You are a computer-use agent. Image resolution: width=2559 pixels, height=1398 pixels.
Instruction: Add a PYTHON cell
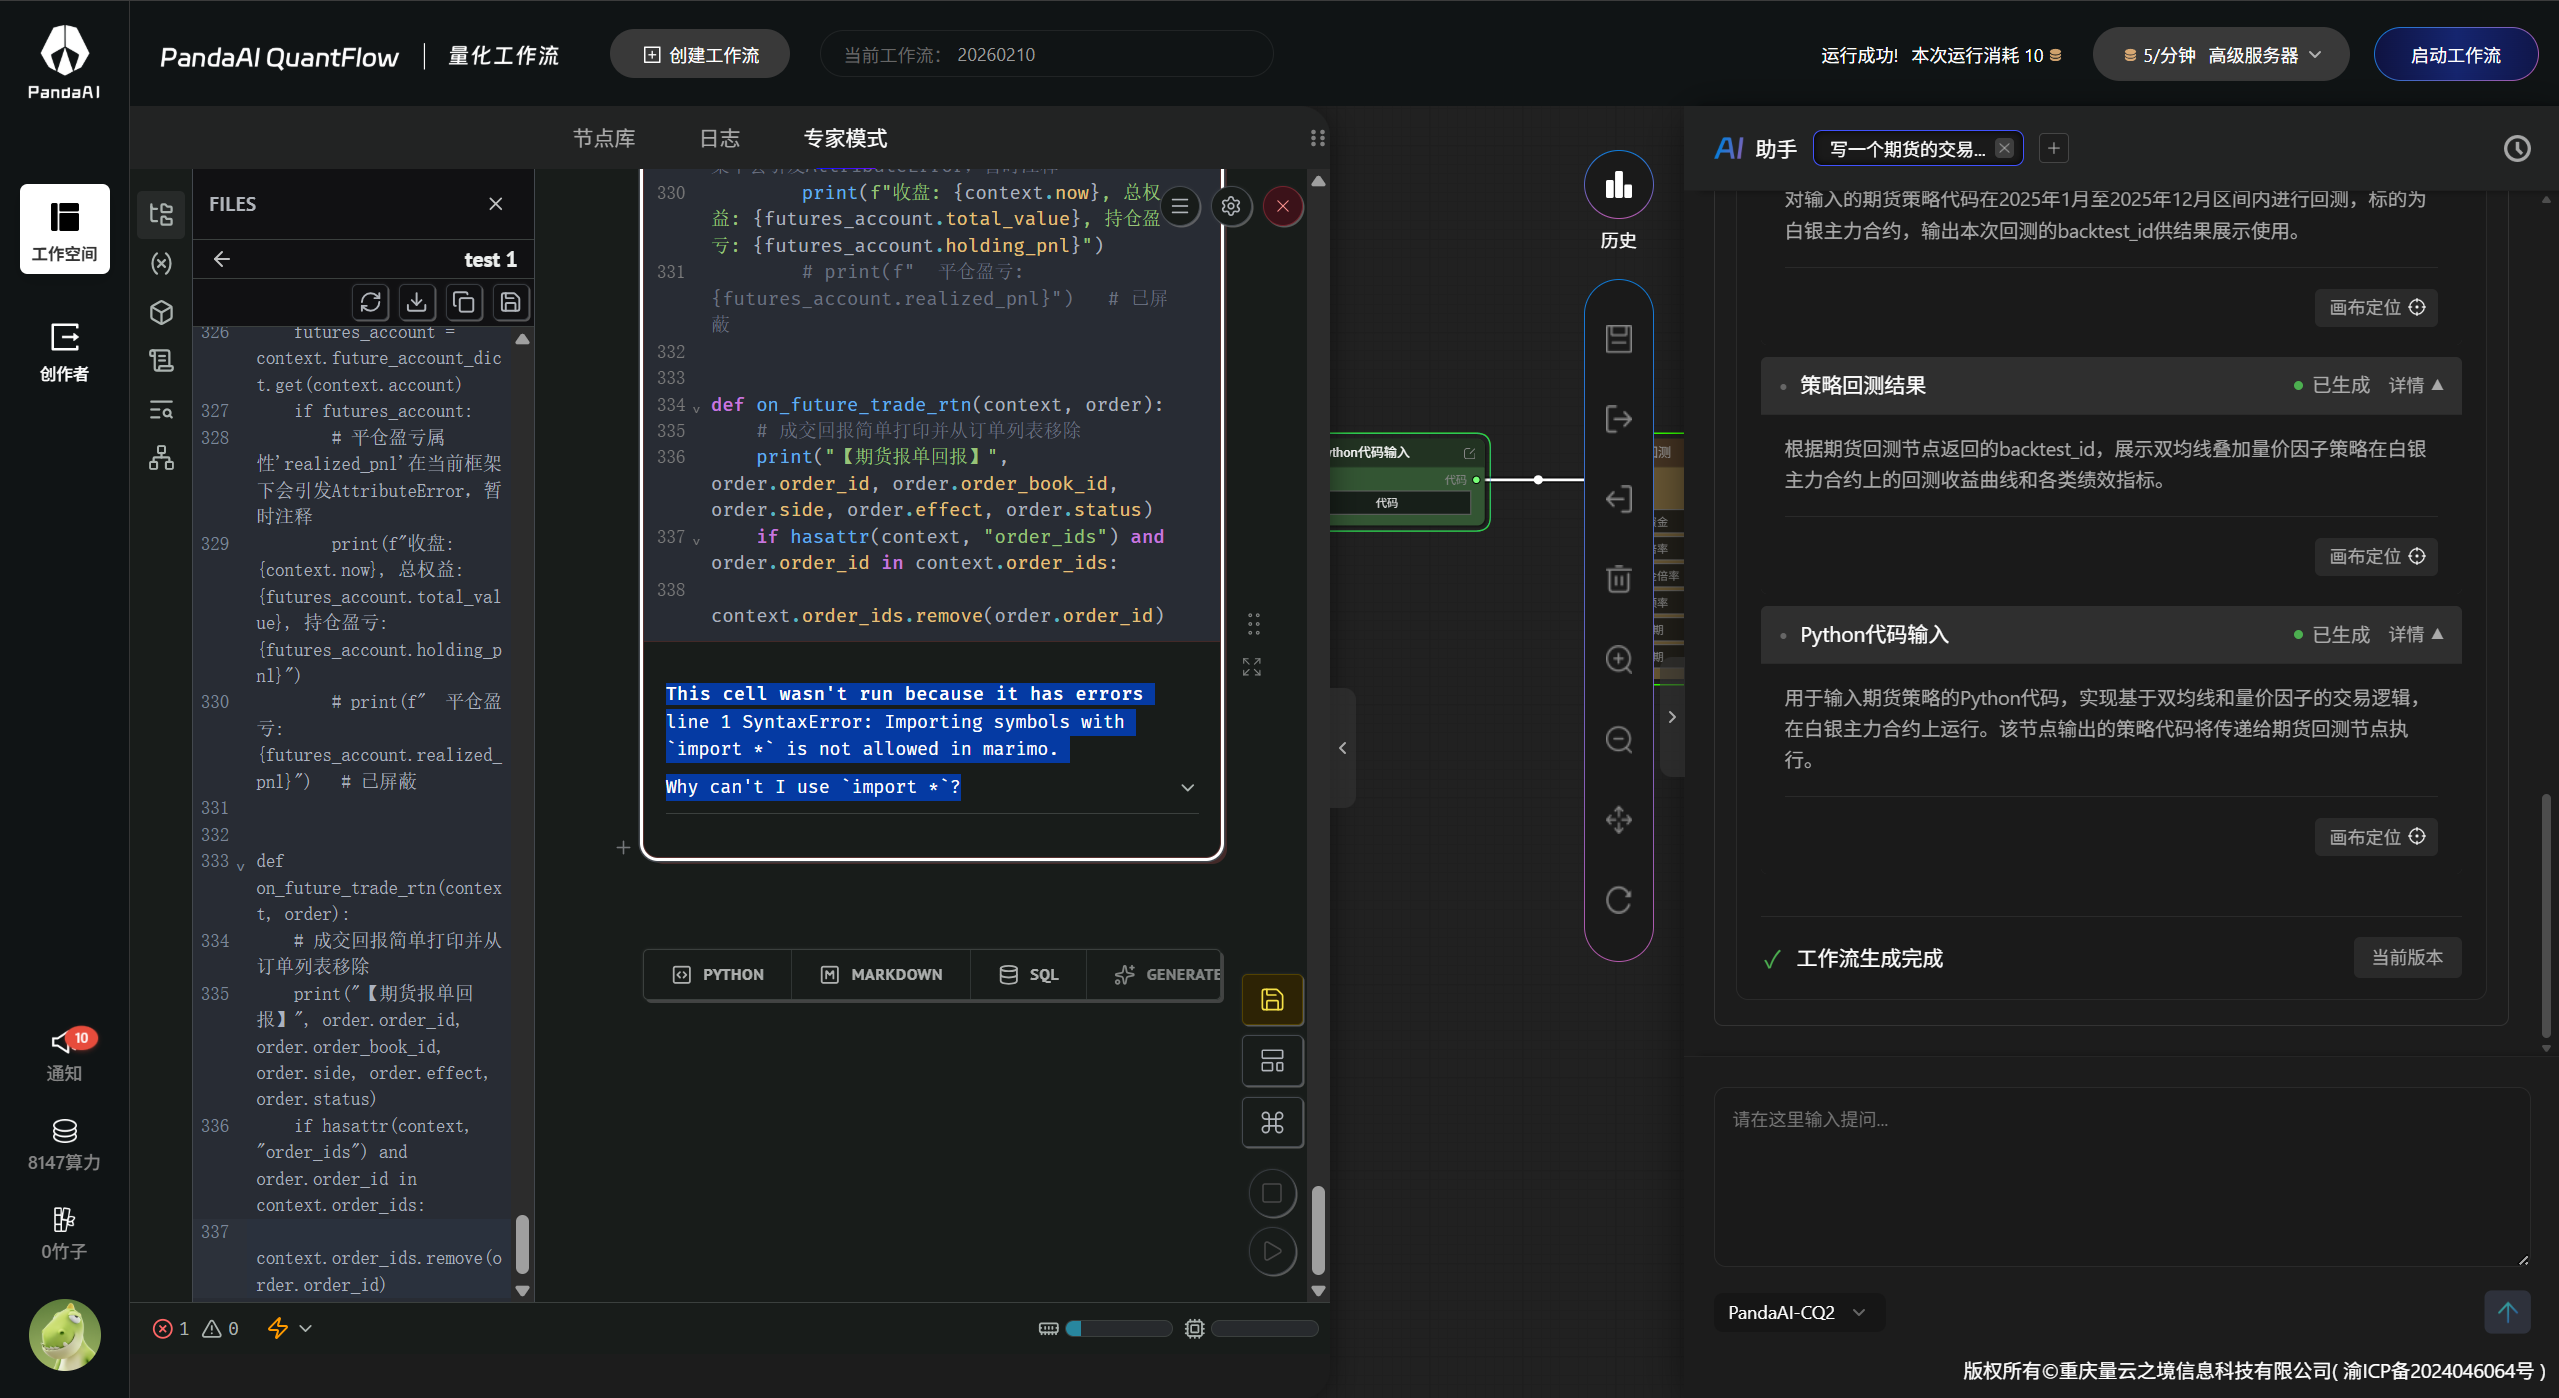point(718,975)
